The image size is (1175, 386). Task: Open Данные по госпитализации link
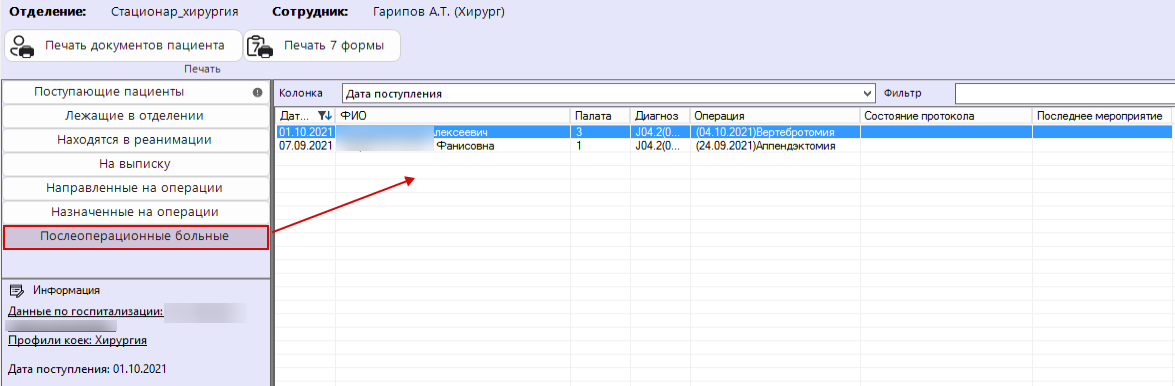85,311
